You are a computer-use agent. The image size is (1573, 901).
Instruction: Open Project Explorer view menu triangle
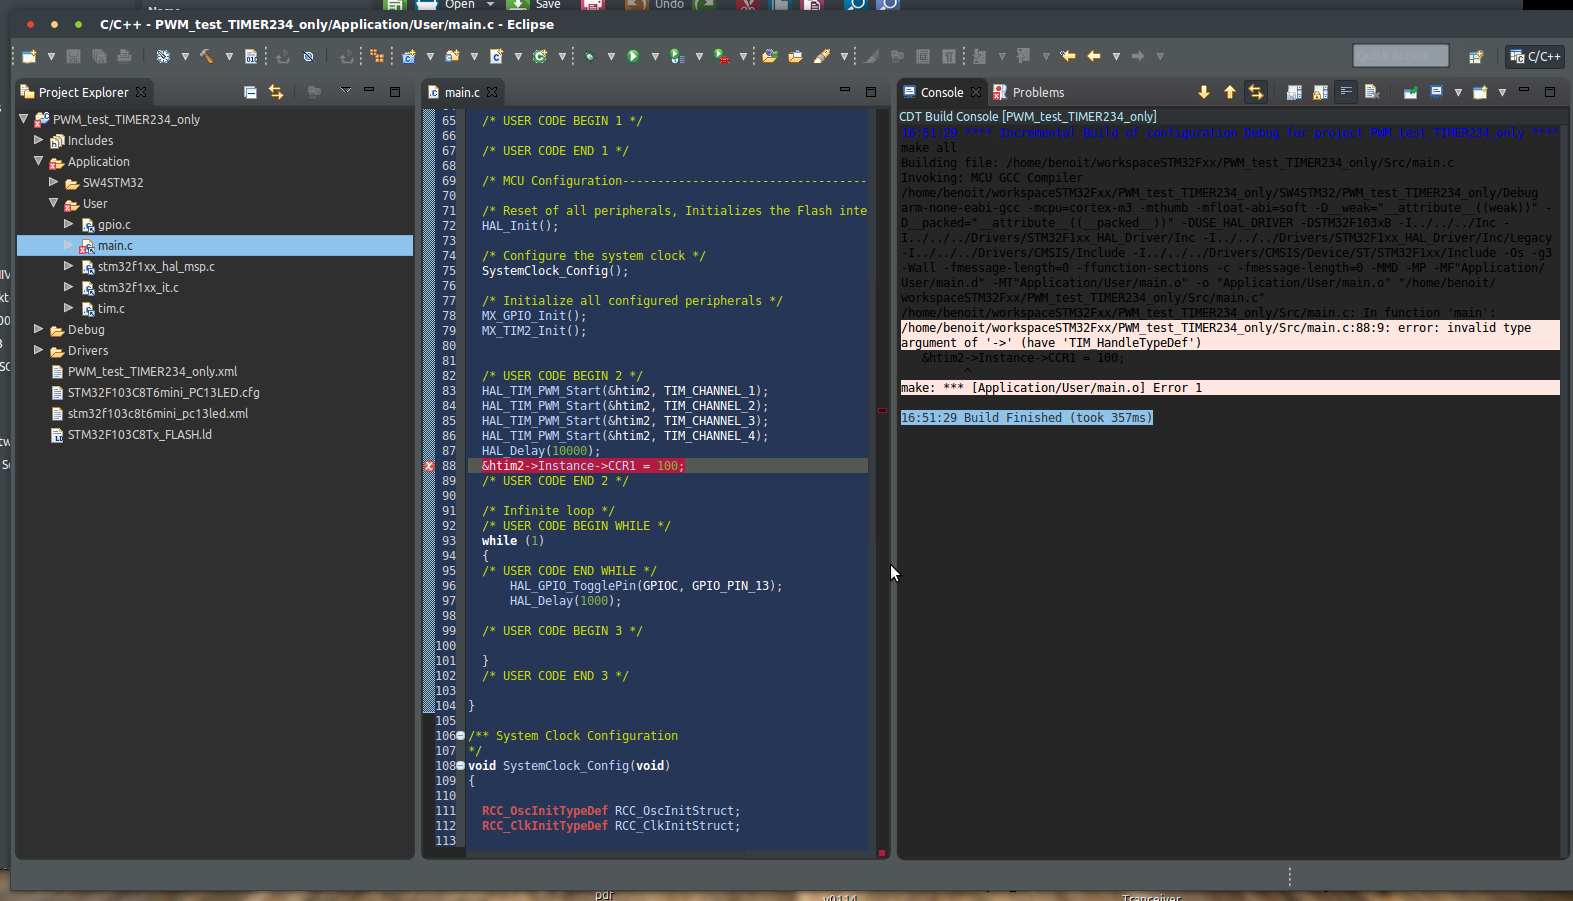pos(346,91)
